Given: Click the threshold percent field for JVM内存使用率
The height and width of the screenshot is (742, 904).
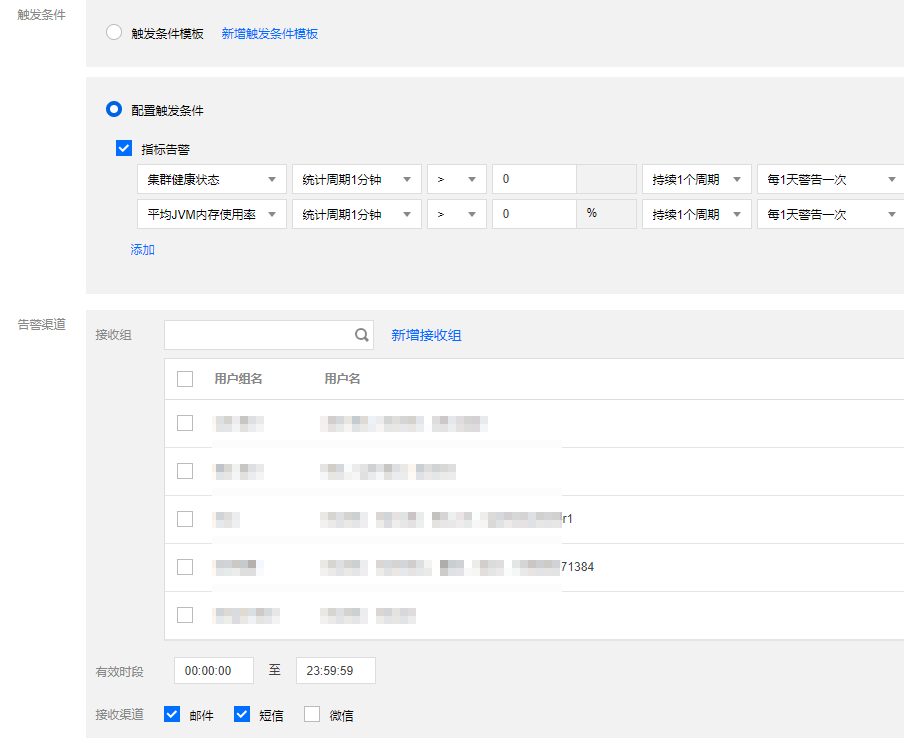Looking at the screenshot, I should 534,214.
